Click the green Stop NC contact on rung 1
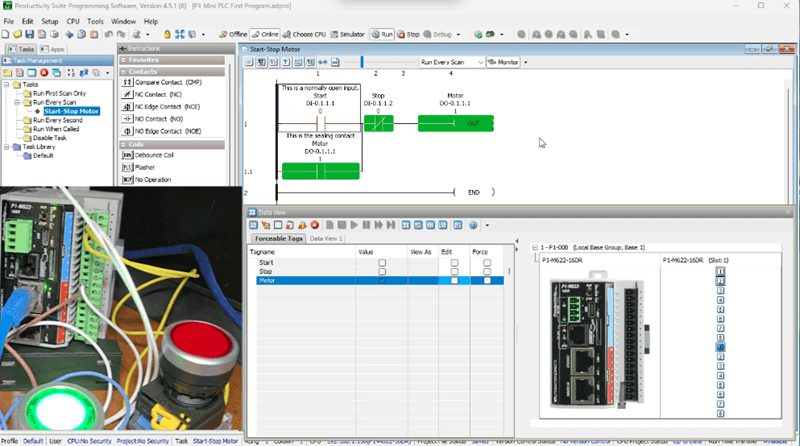This screenshot has width=800, height=446. [379, 123]
